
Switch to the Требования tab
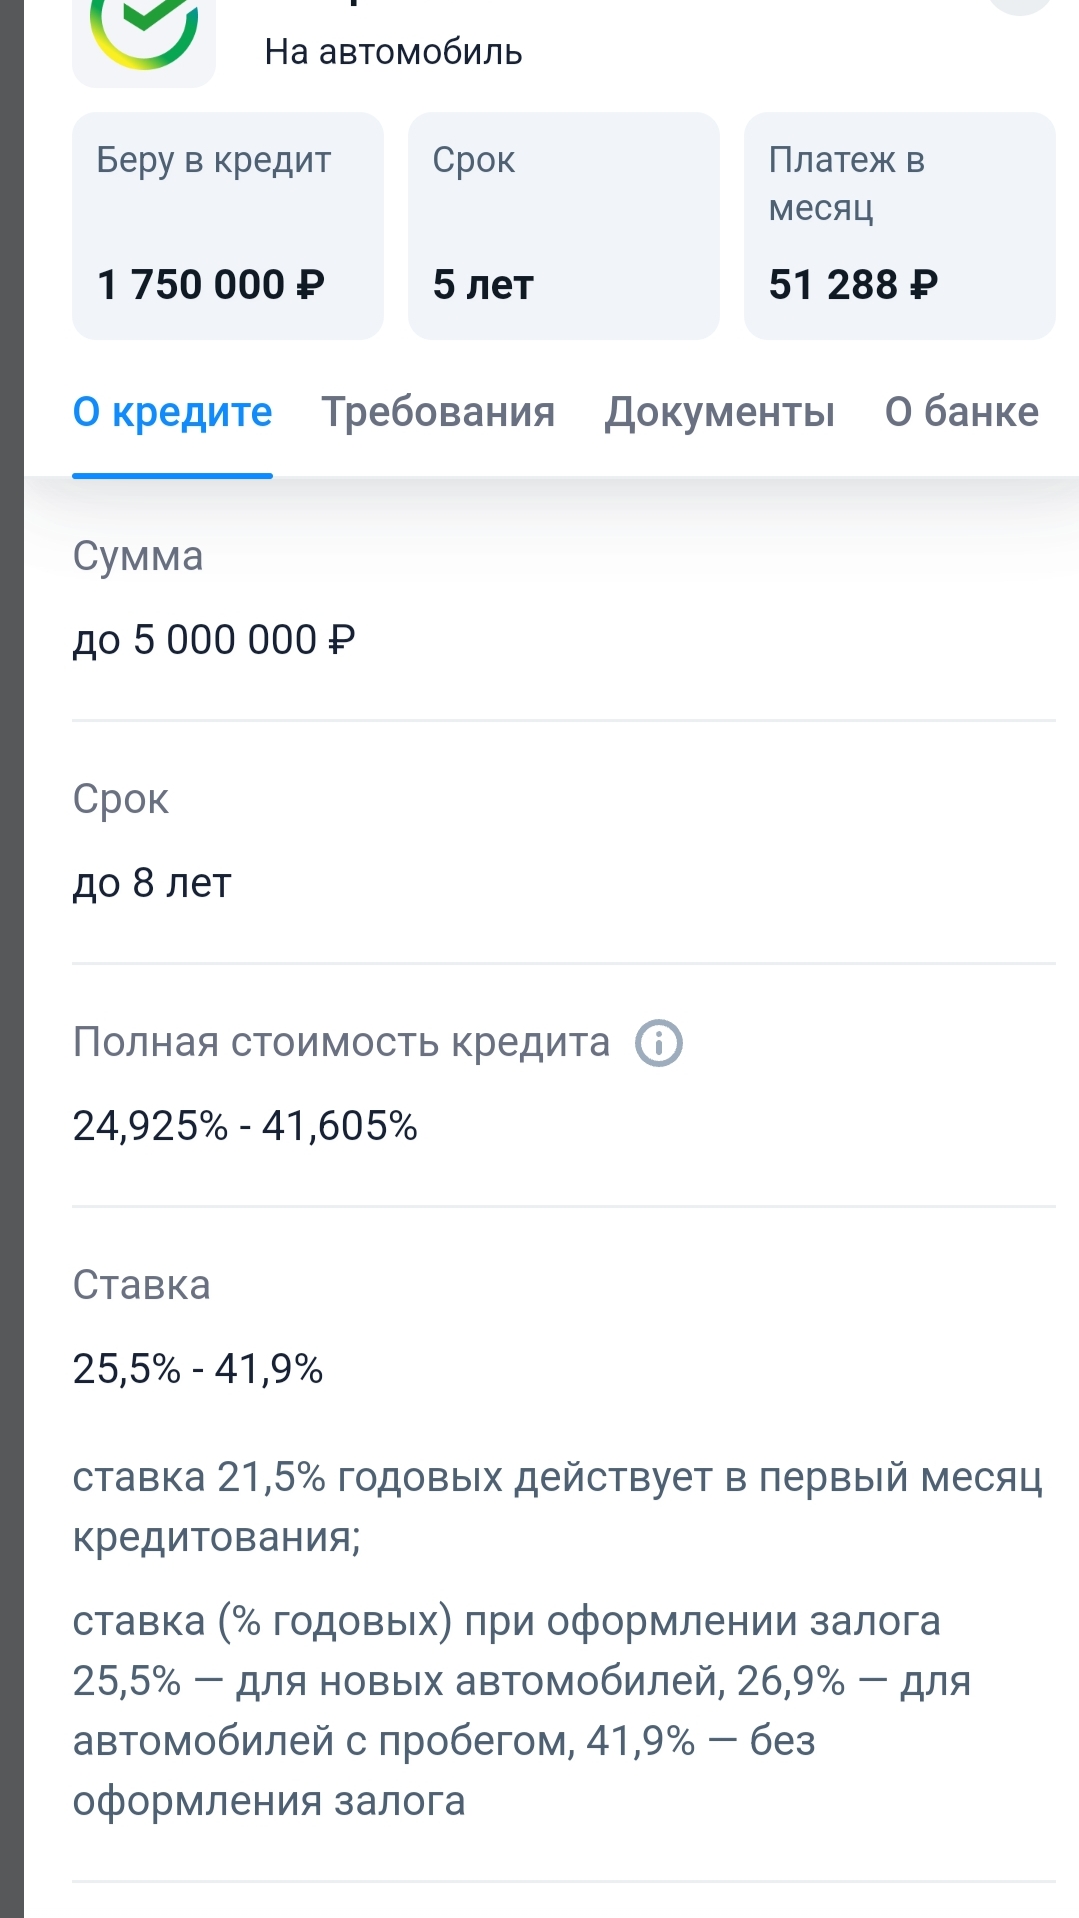click(x=438, y=412)
